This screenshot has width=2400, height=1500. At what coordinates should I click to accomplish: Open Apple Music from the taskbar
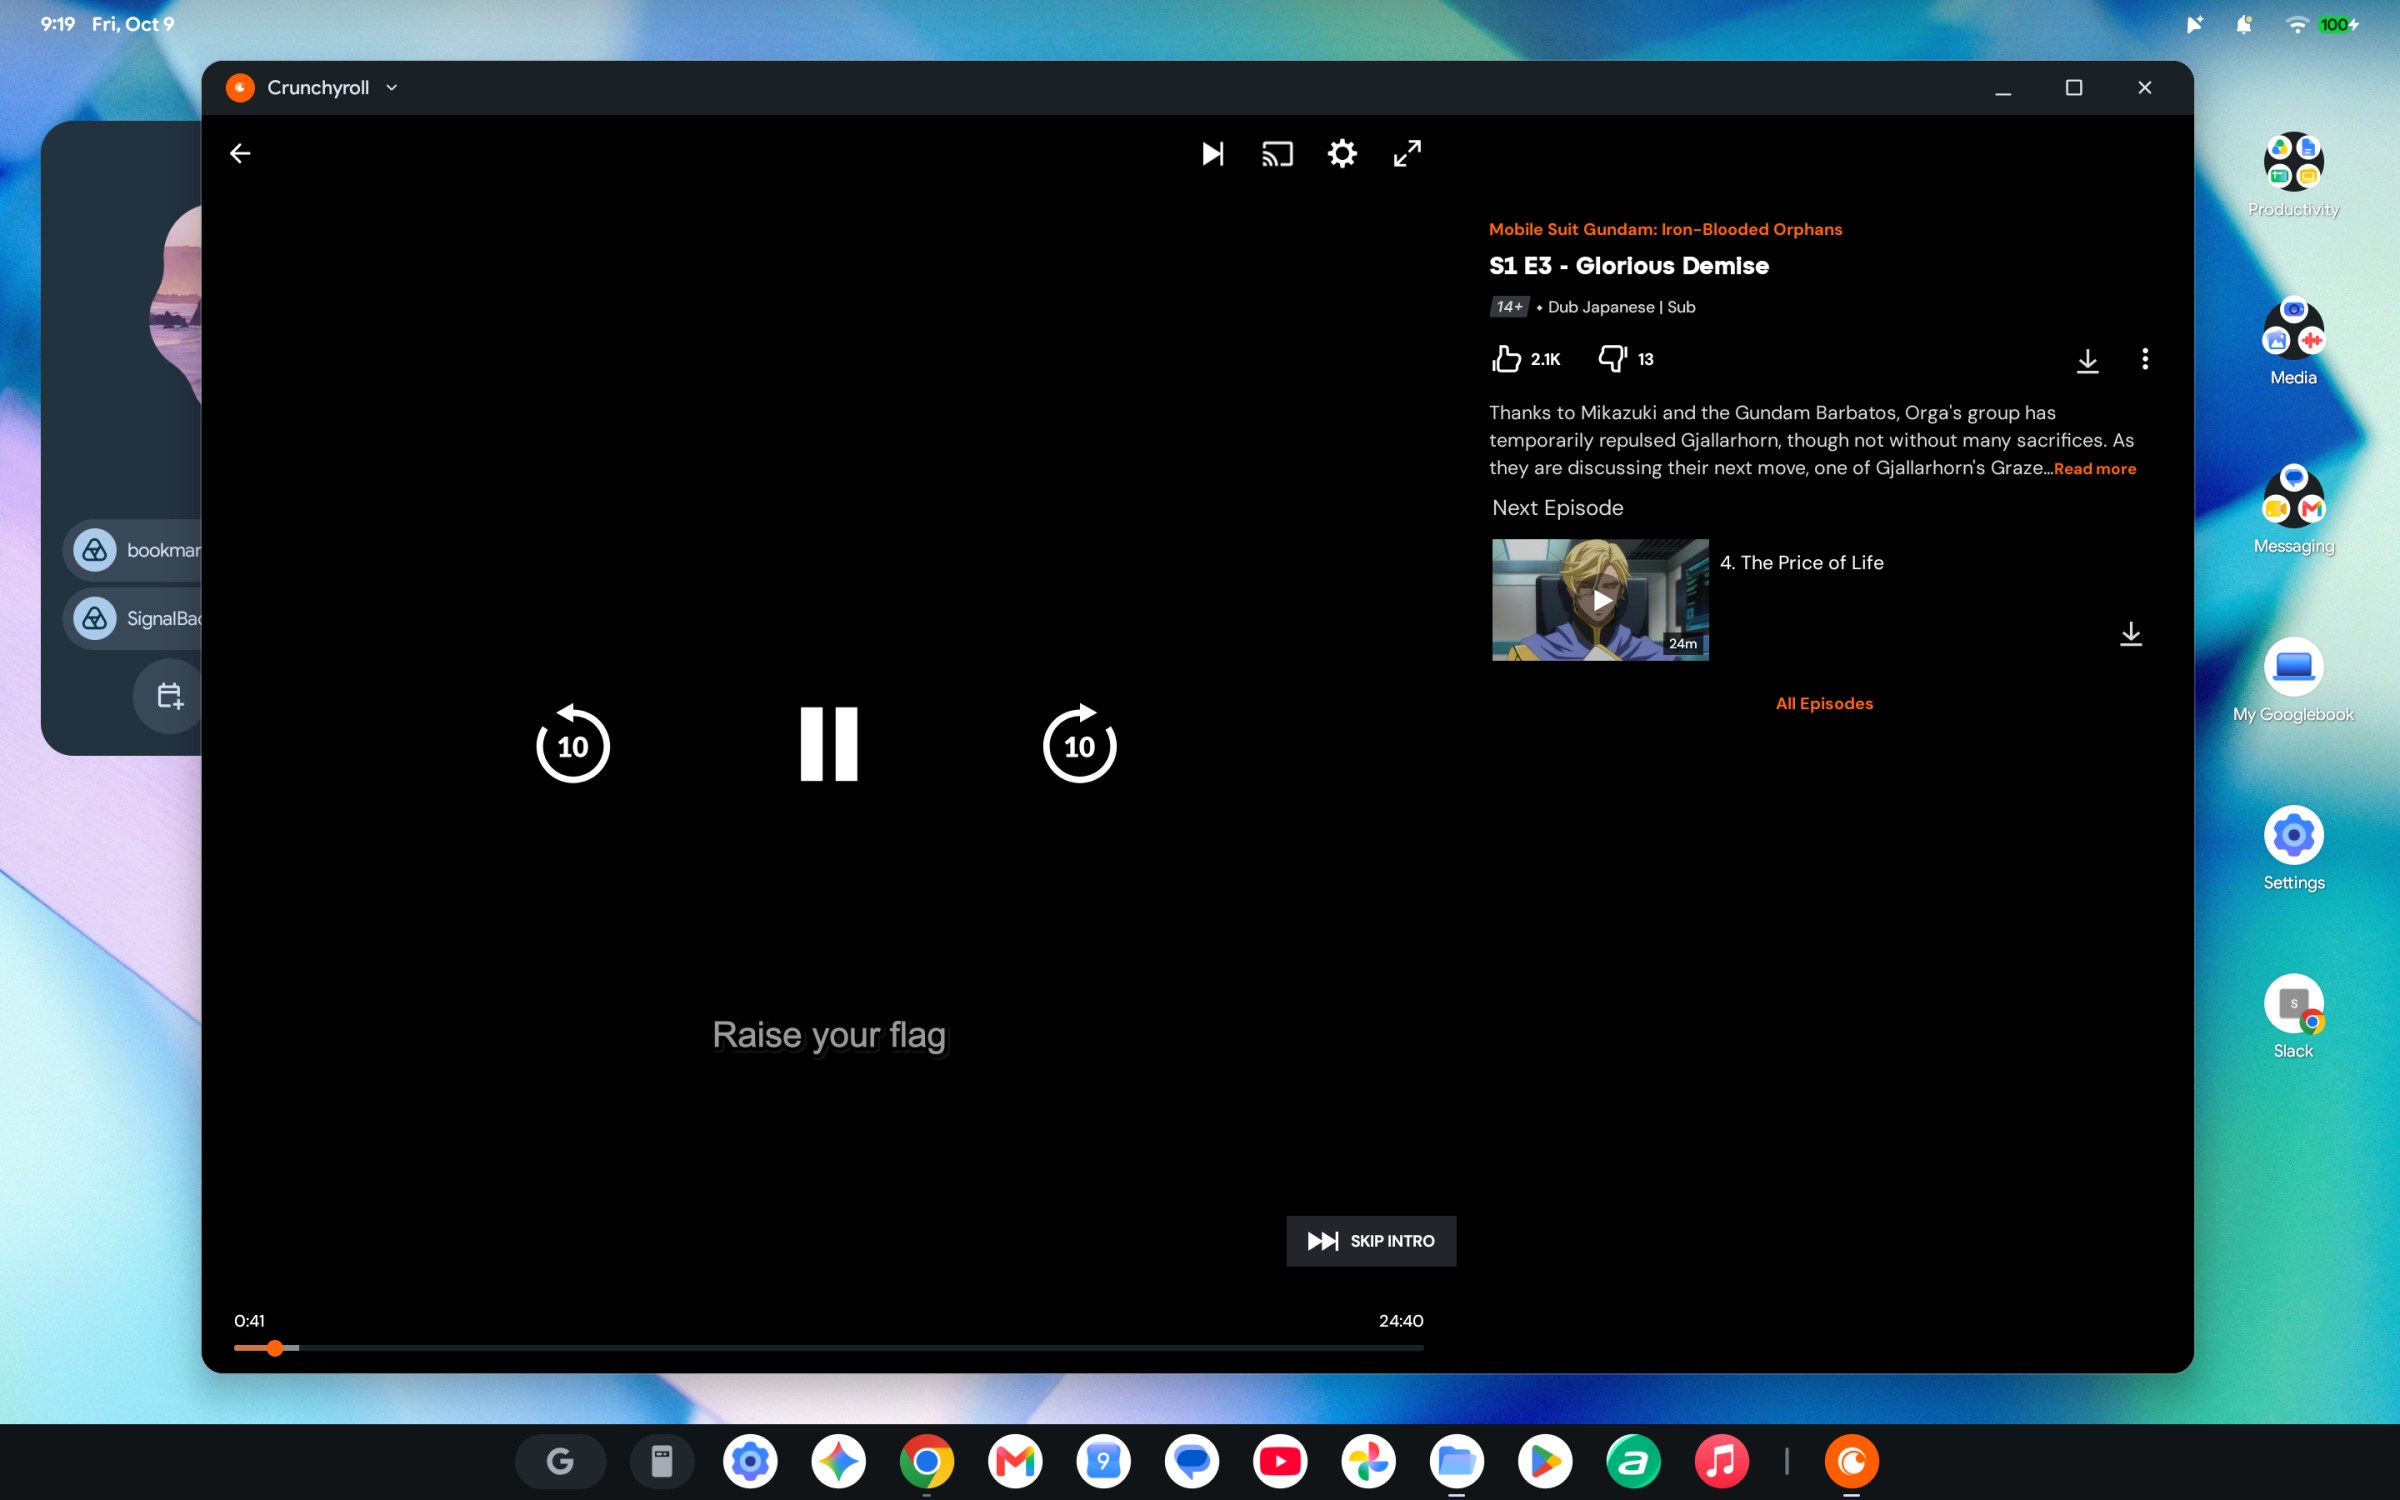tap(1721, 1461)
